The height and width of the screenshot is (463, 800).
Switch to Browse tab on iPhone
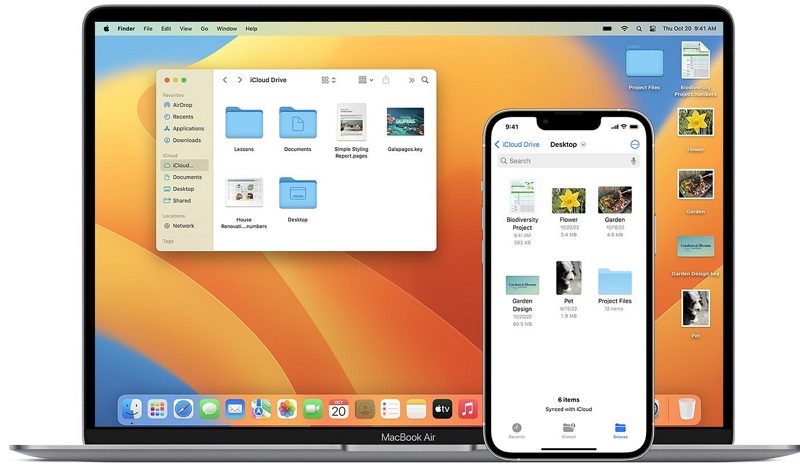point(620,430)
